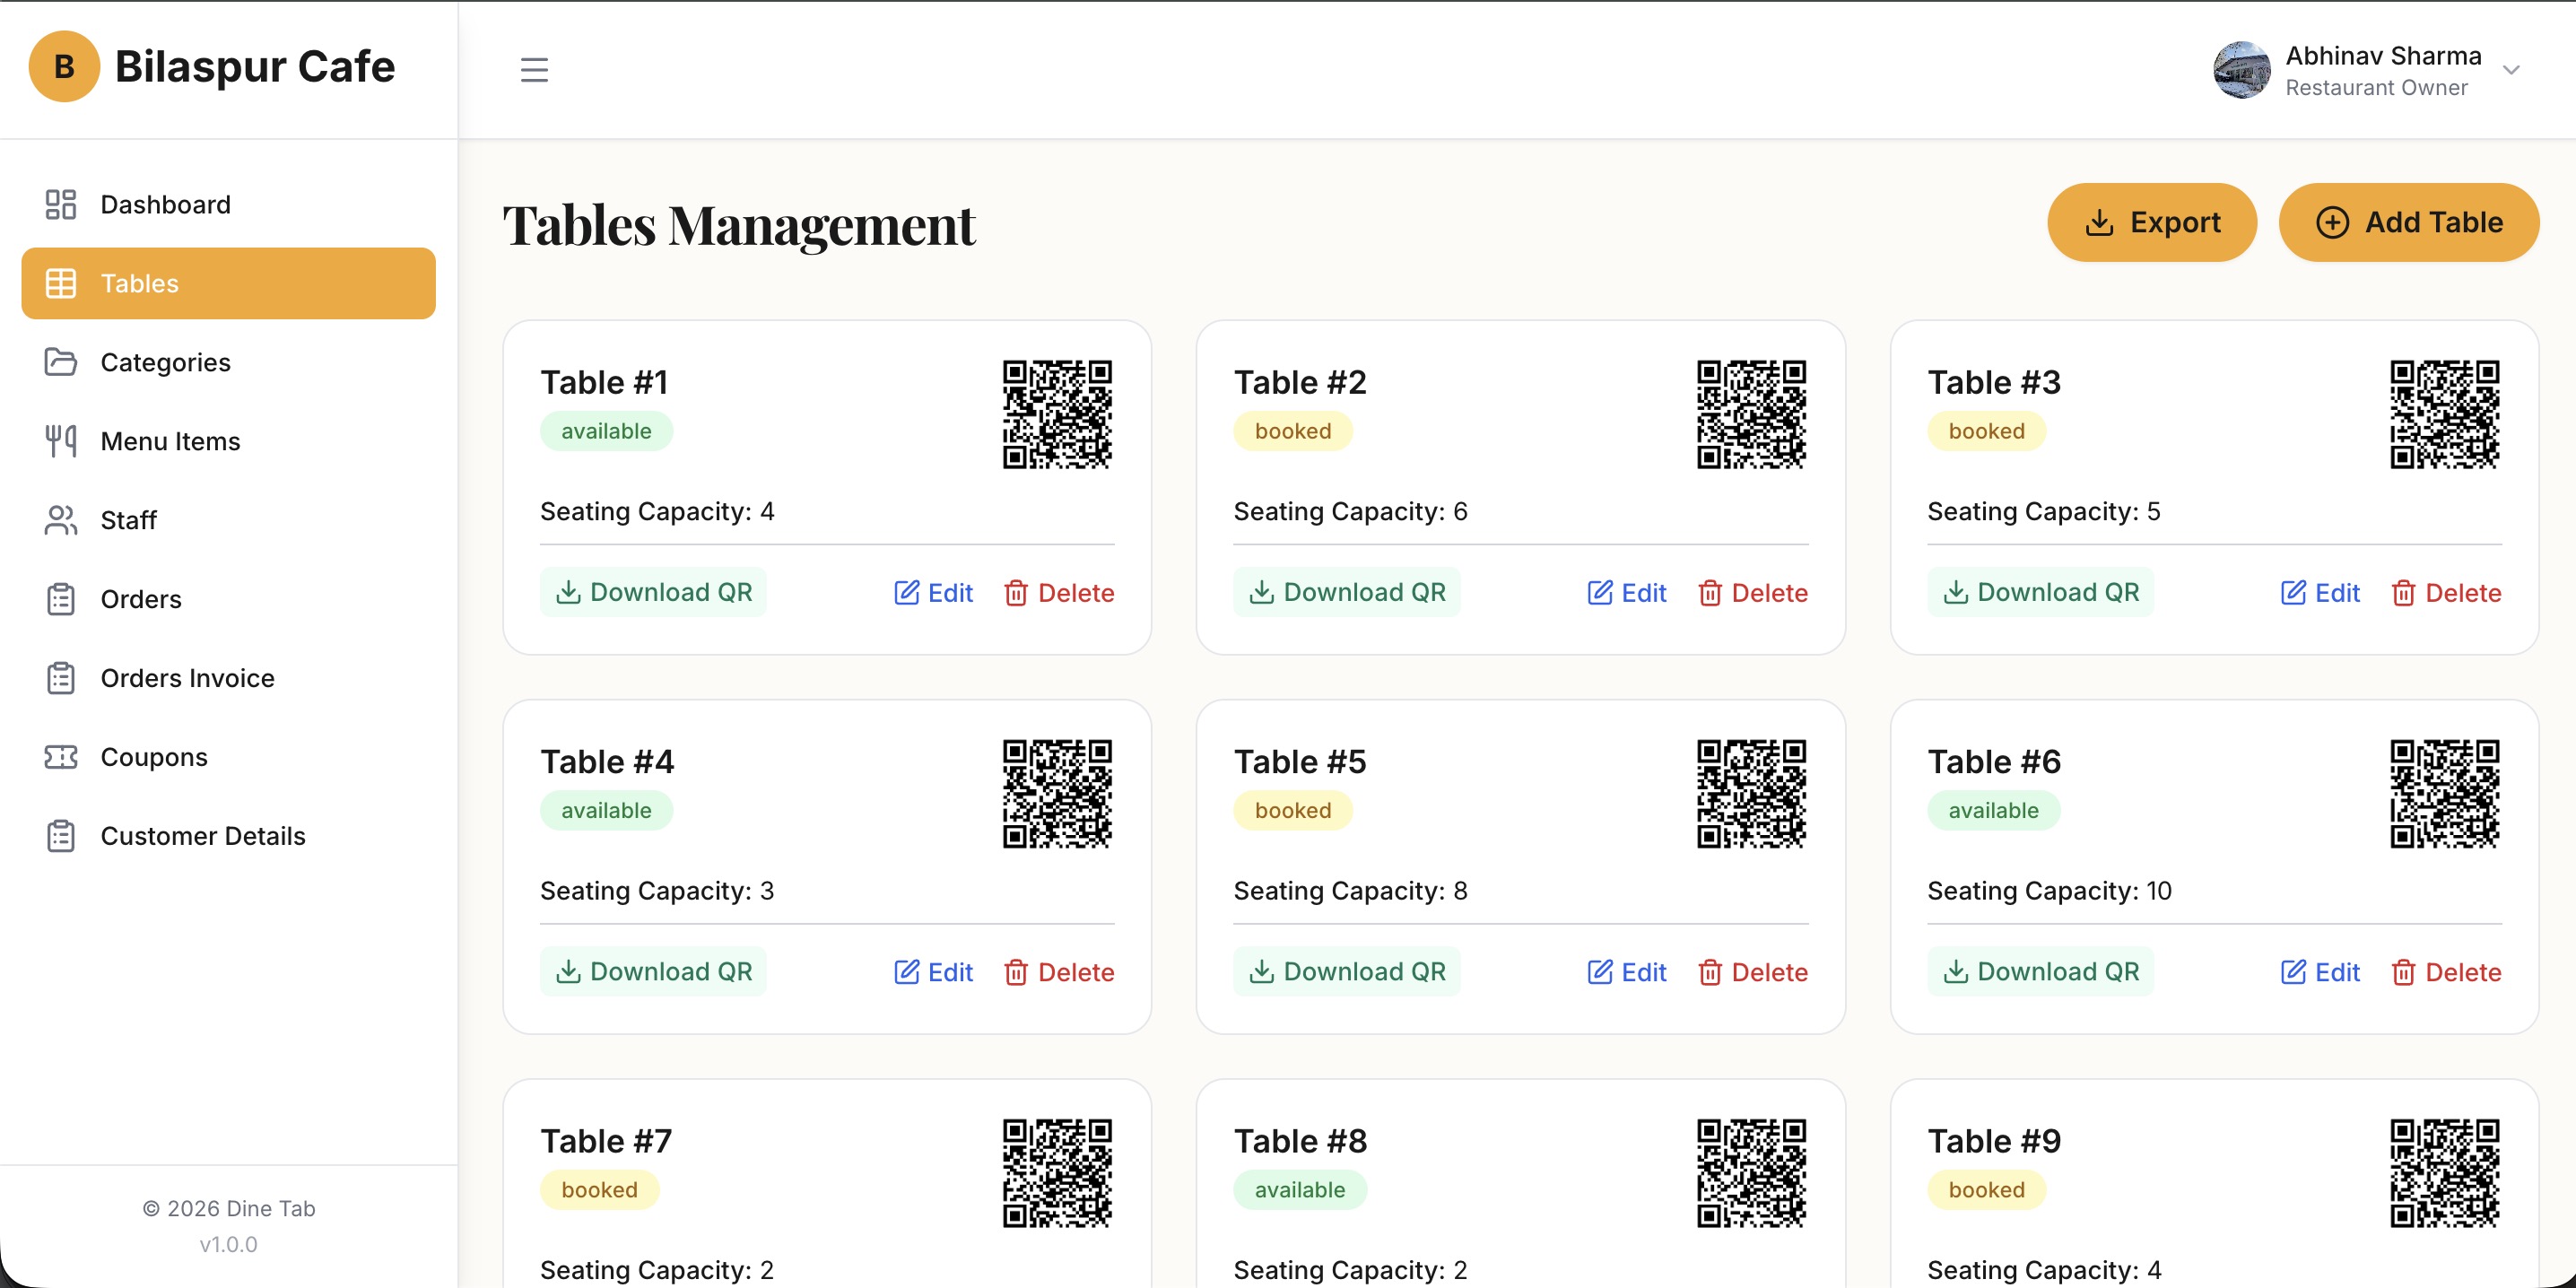Click the Table #9 title
This screenshot has height=1288, width=2576.
click(x=1994, y=1141)
